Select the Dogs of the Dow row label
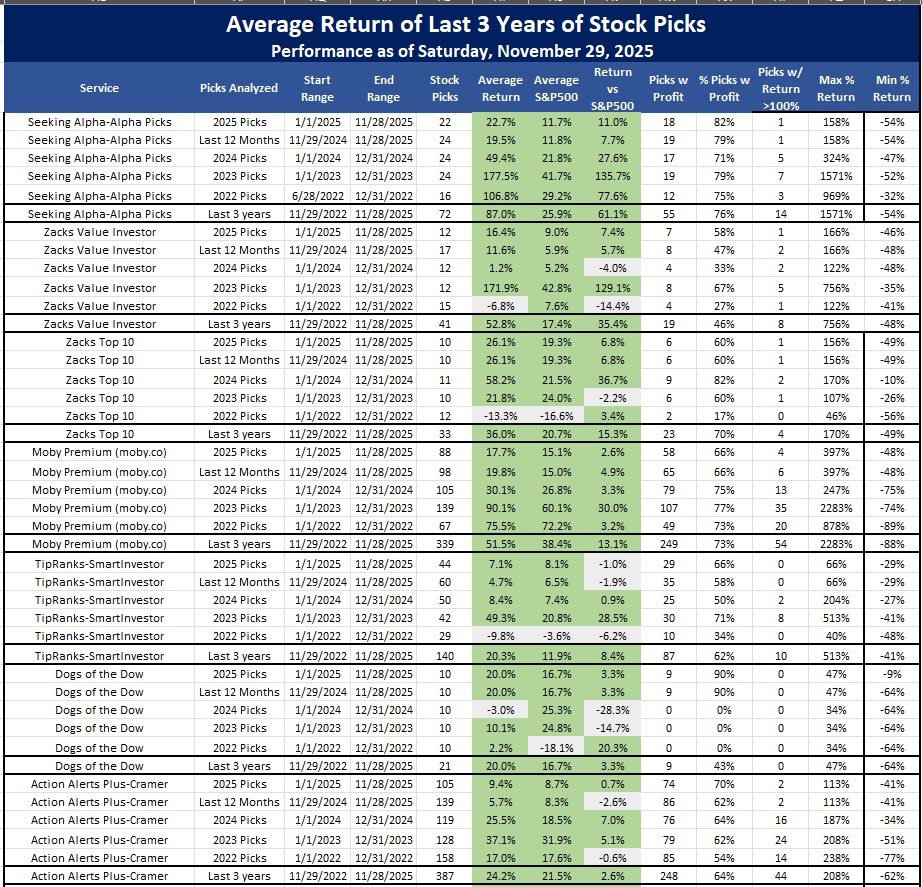Image resolution: width=922 pixels, height=887 pixels. 99,674
